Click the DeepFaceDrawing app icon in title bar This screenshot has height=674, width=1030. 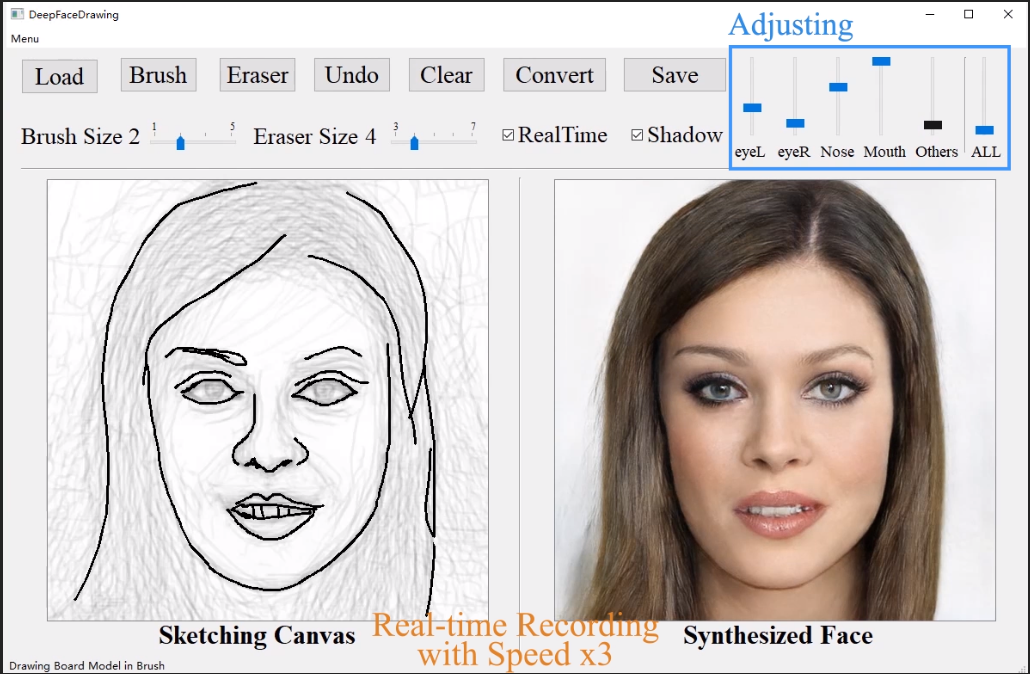click(x=16, y=15)
